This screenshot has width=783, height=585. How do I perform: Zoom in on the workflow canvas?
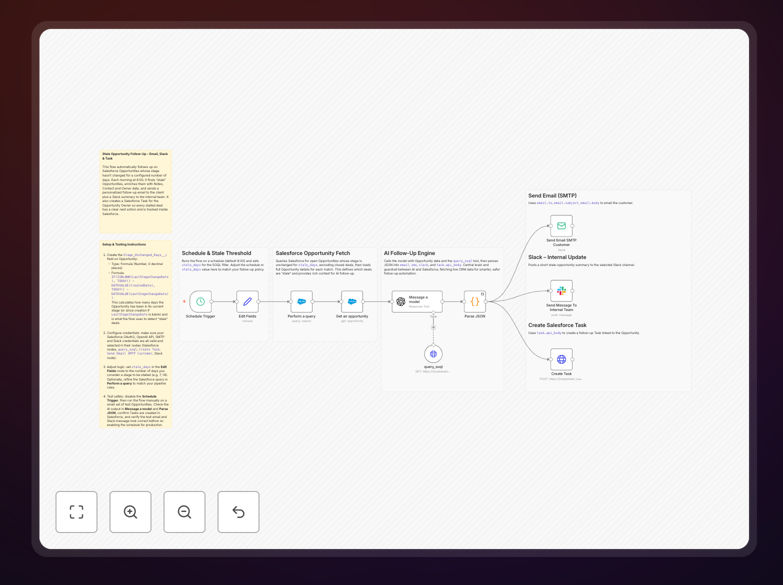130,512
